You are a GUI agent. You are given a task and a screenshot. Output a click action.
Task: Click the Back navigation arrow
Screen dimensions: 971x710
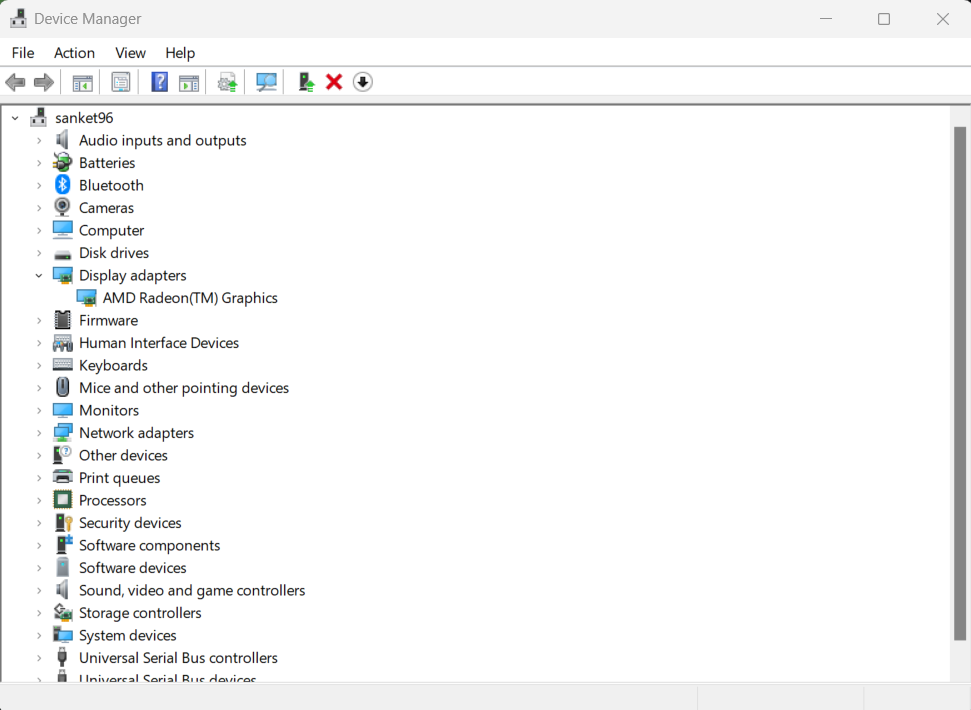(x=15, y=81)
